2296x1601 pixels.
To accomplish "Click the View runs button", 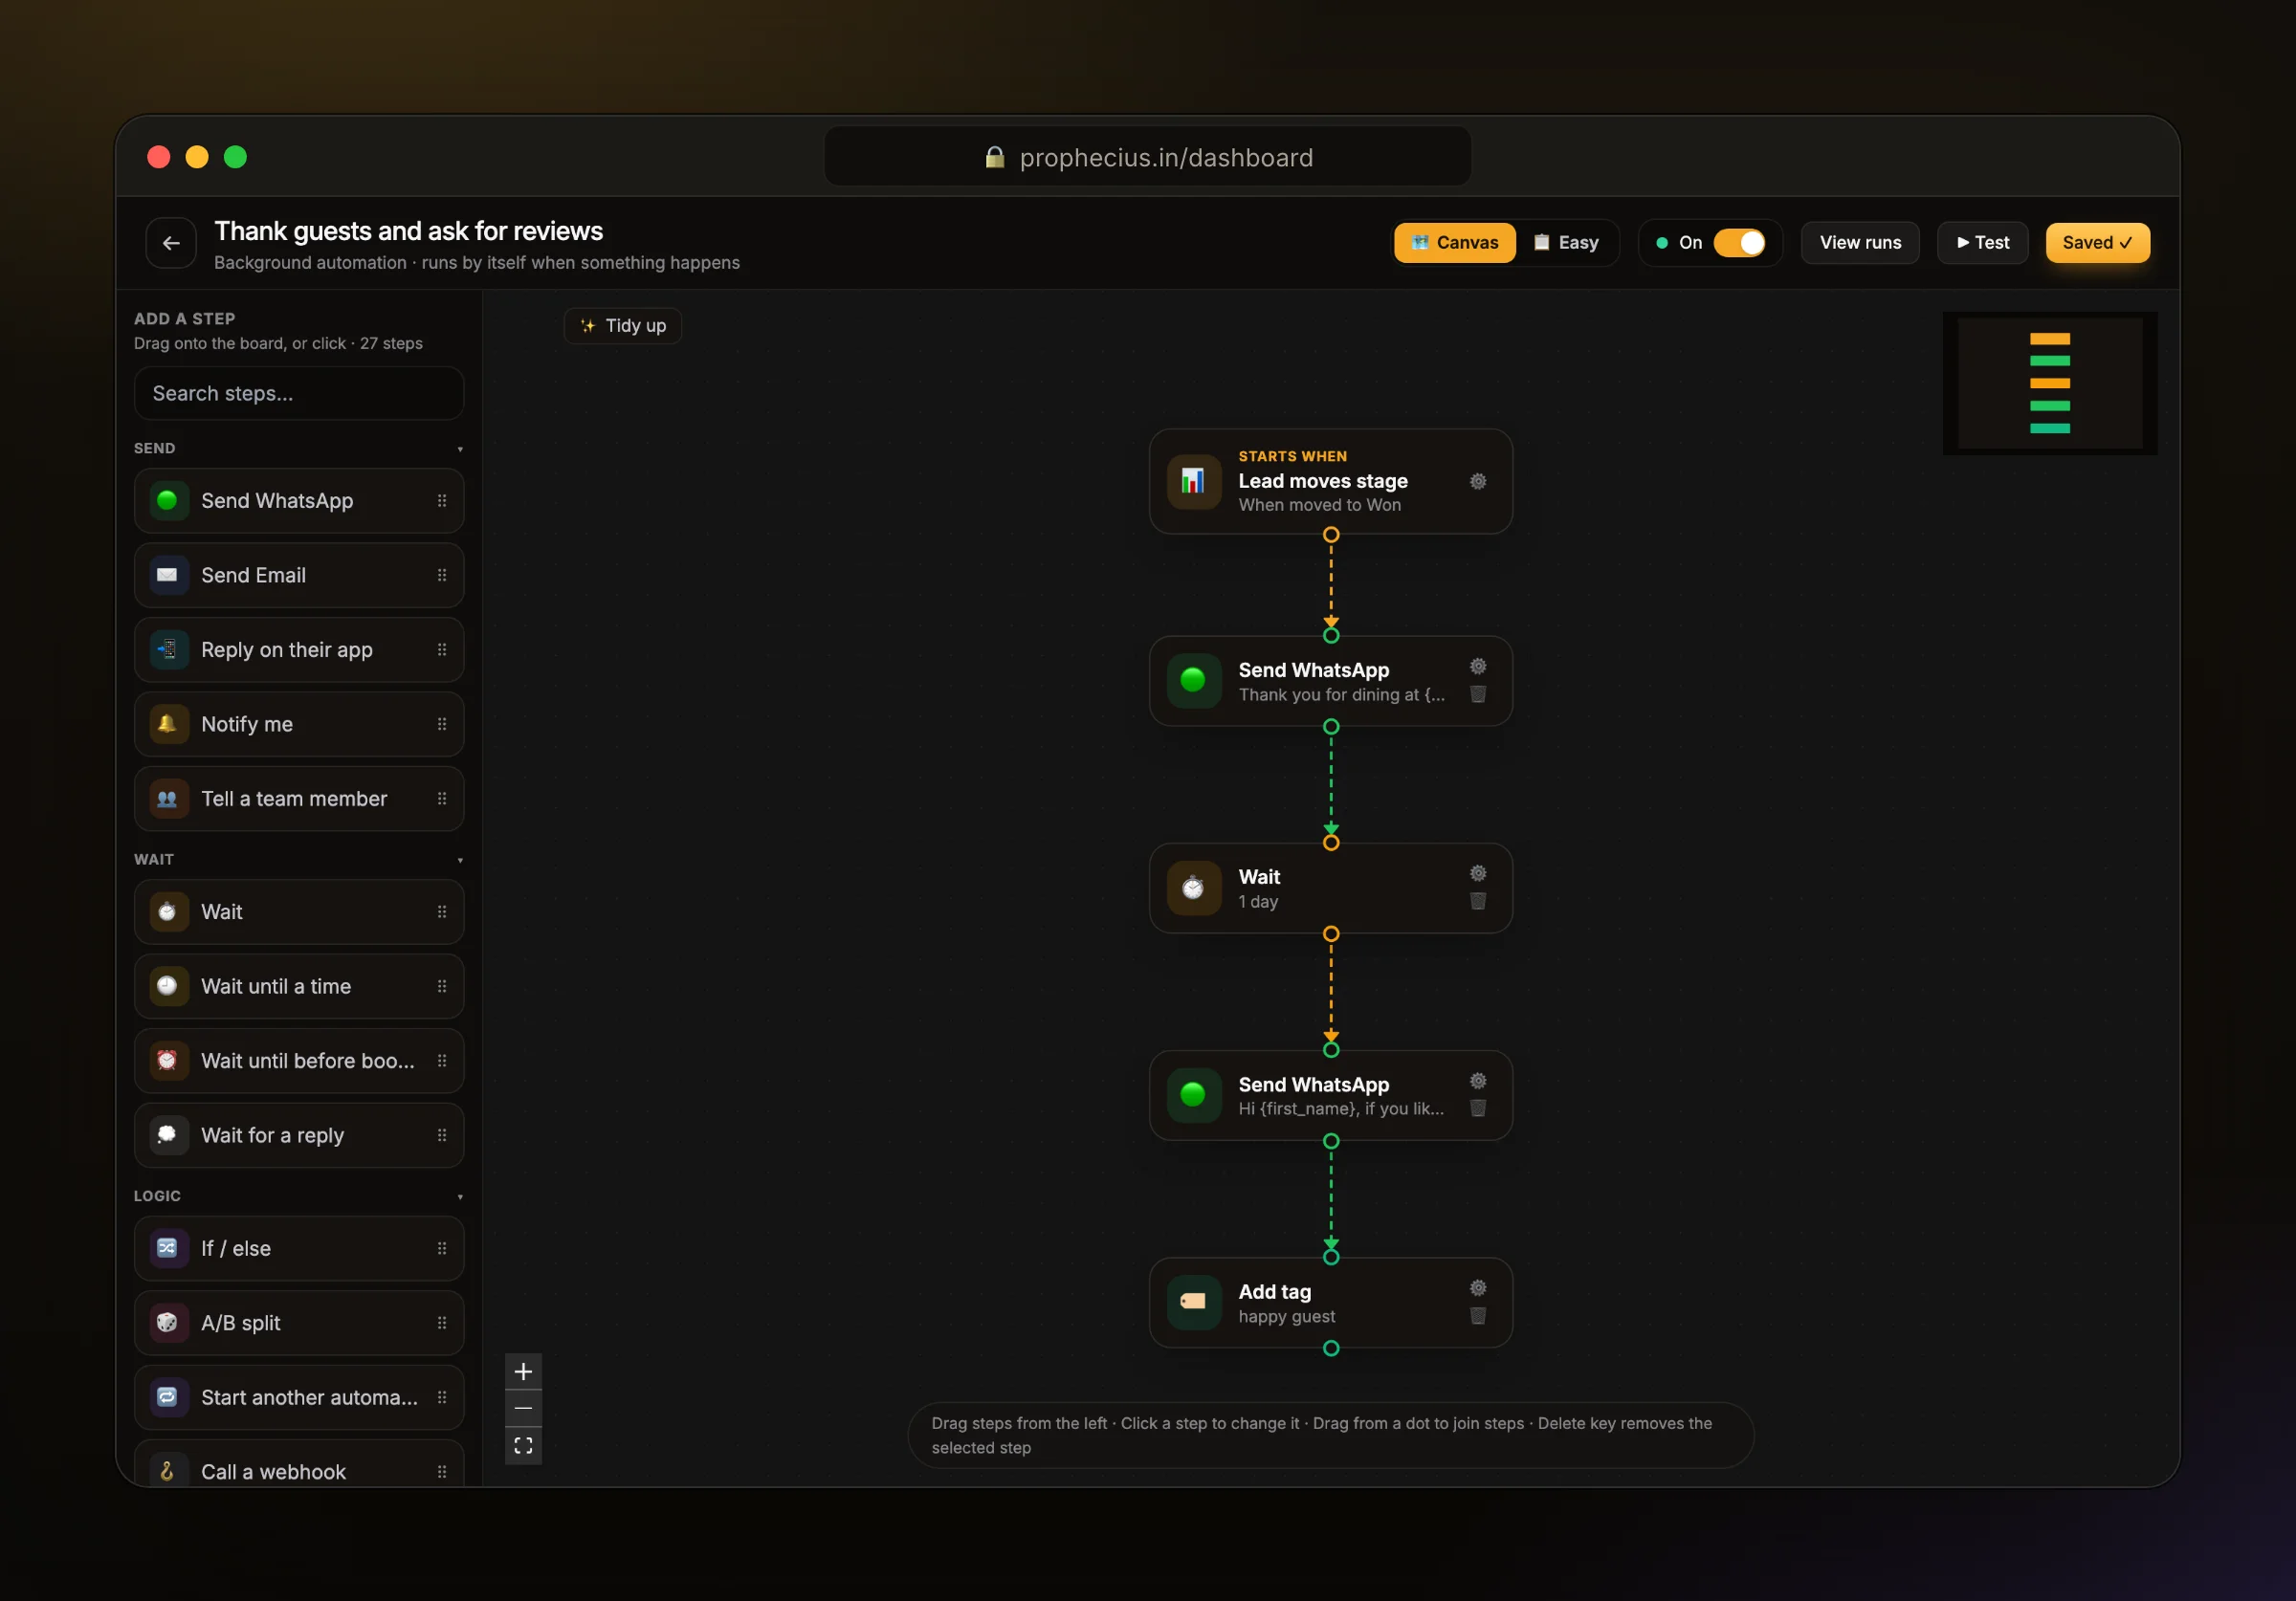I will 1860,243.
